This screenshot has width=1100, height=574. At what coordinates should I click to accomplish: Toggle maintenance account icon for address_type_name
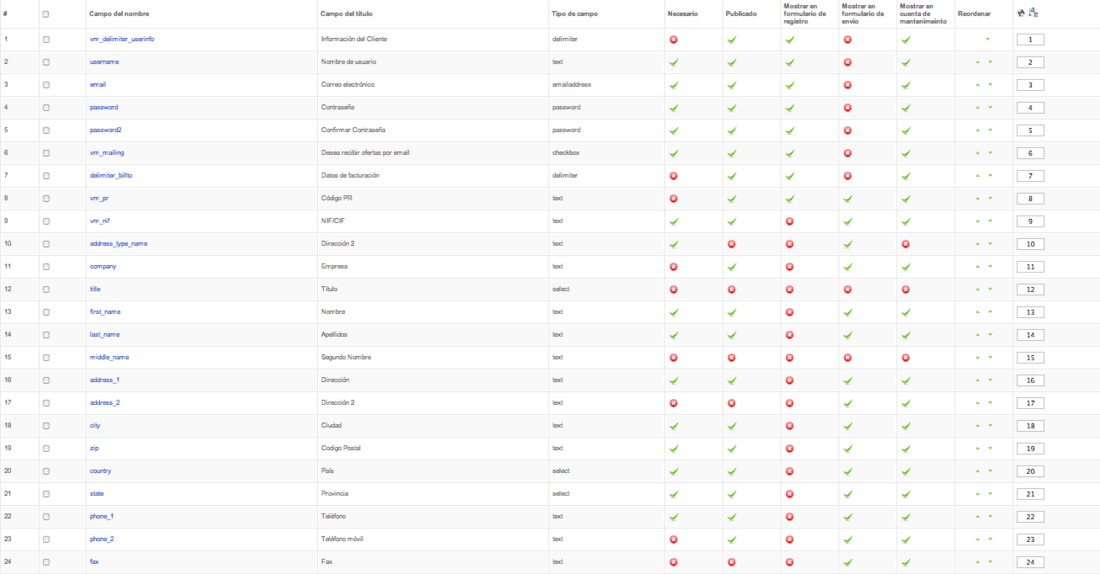906,244
